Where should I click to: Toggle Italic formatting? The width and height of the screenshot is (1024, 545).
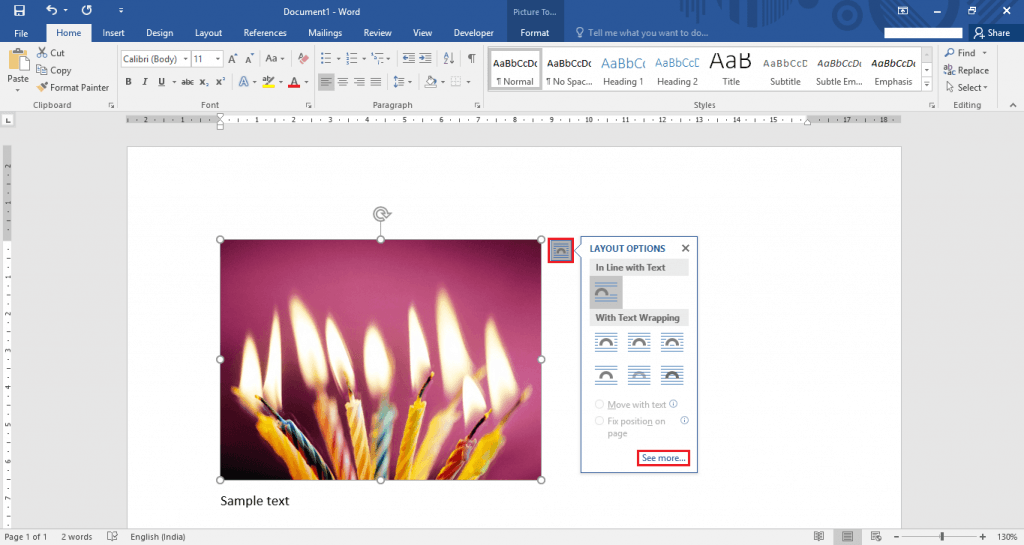pyautogui.click(x=144, y=82)
